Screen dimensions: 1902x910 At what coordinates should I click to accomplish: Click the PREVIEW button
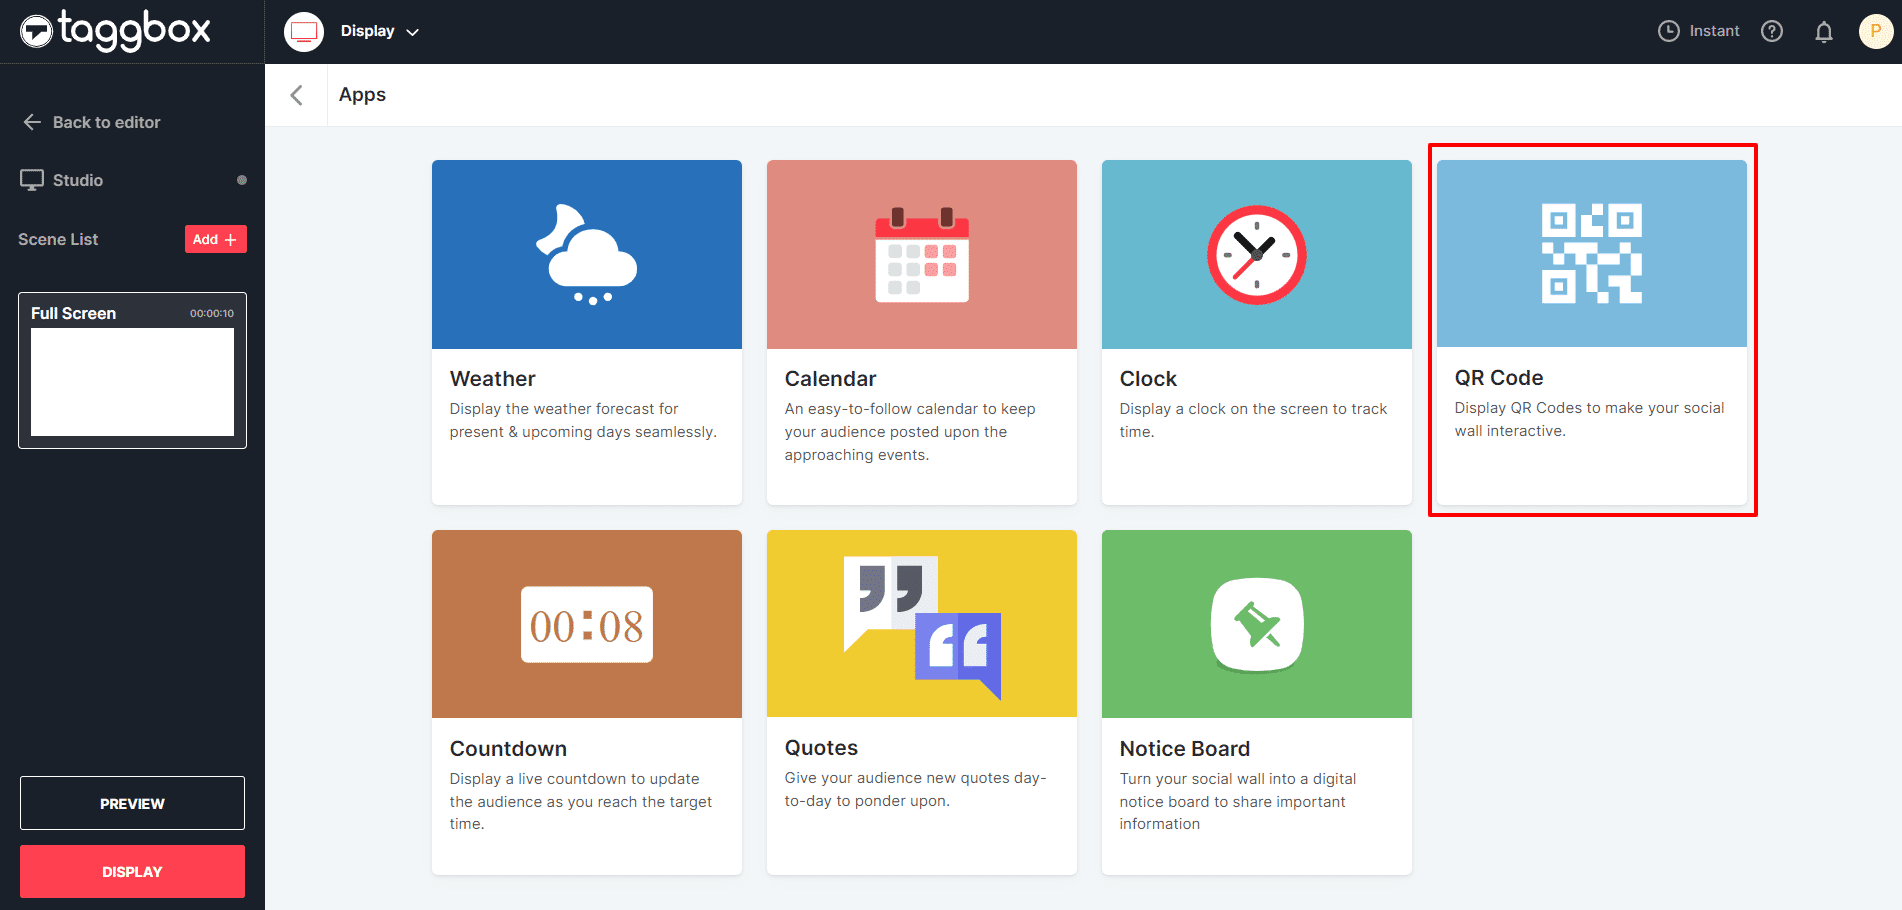click(132, 803)
